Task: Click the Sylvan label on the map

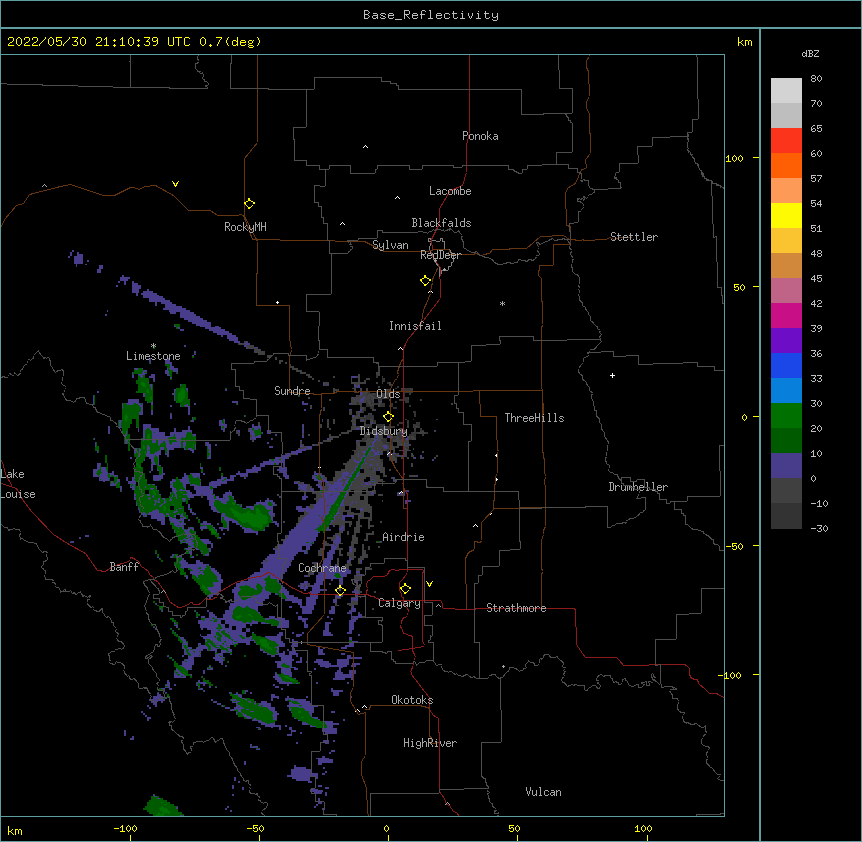Action: (390, 245)
